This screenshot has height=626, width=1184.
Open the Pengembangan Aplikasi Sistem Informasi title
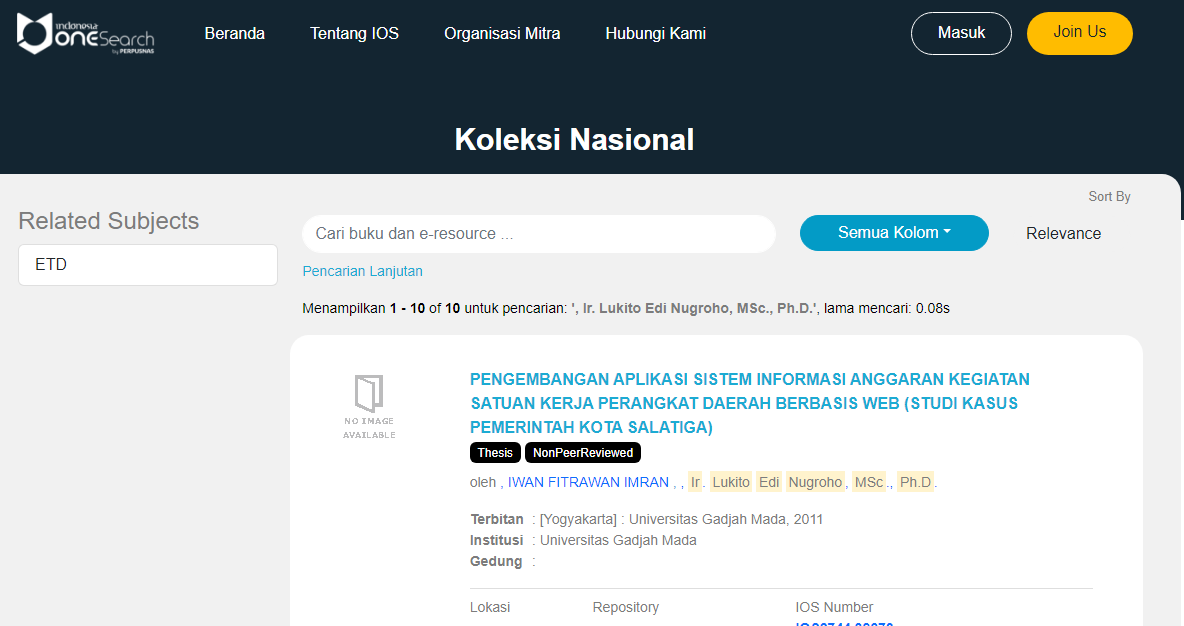[749, 403]
